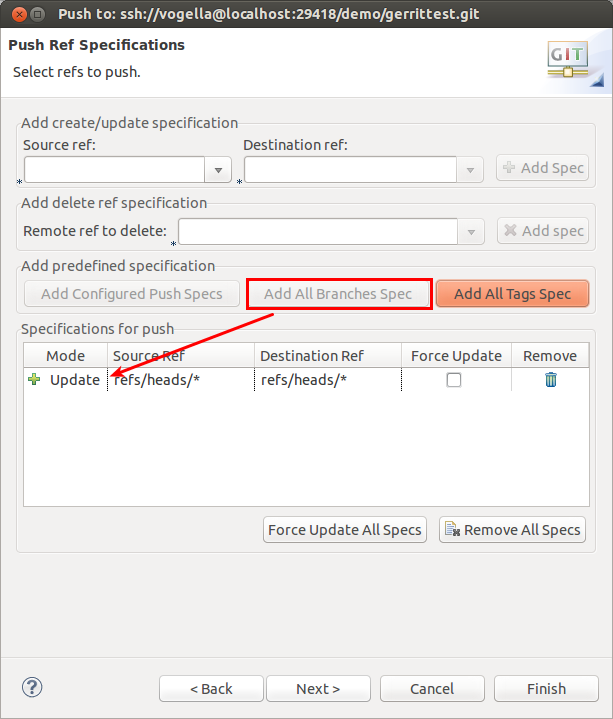The width and height of the screenshot is (613, 719).
Task: Focus the Destination ref text field
Action: (351, 170)
